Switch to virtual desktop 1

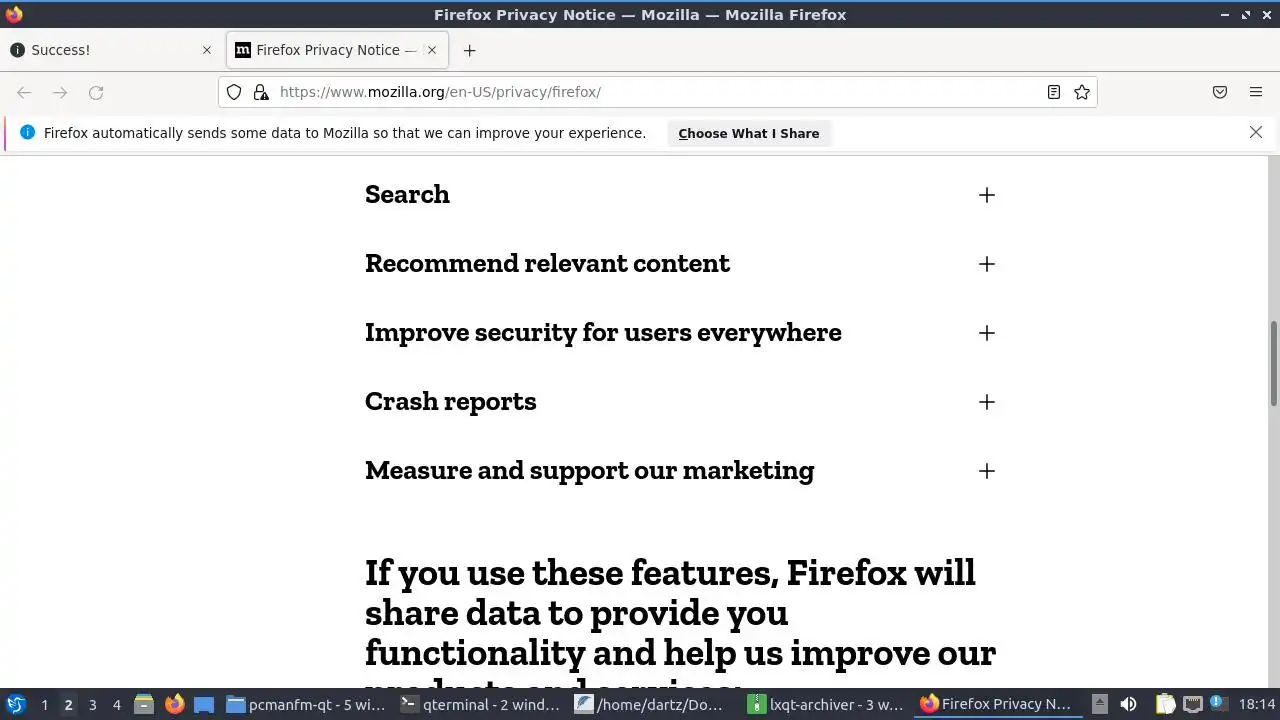point(44,705)
